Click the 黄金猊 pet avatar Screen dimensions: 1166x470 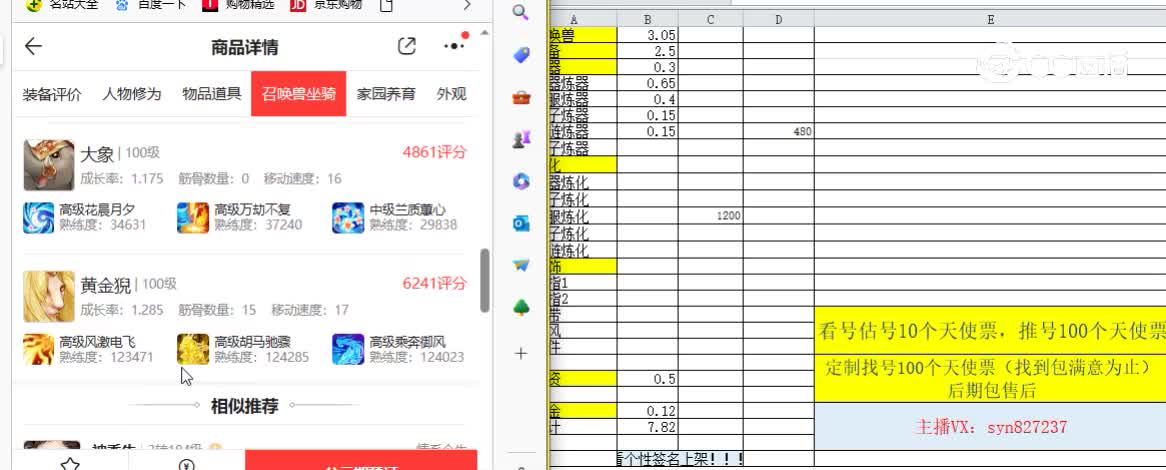49,296
